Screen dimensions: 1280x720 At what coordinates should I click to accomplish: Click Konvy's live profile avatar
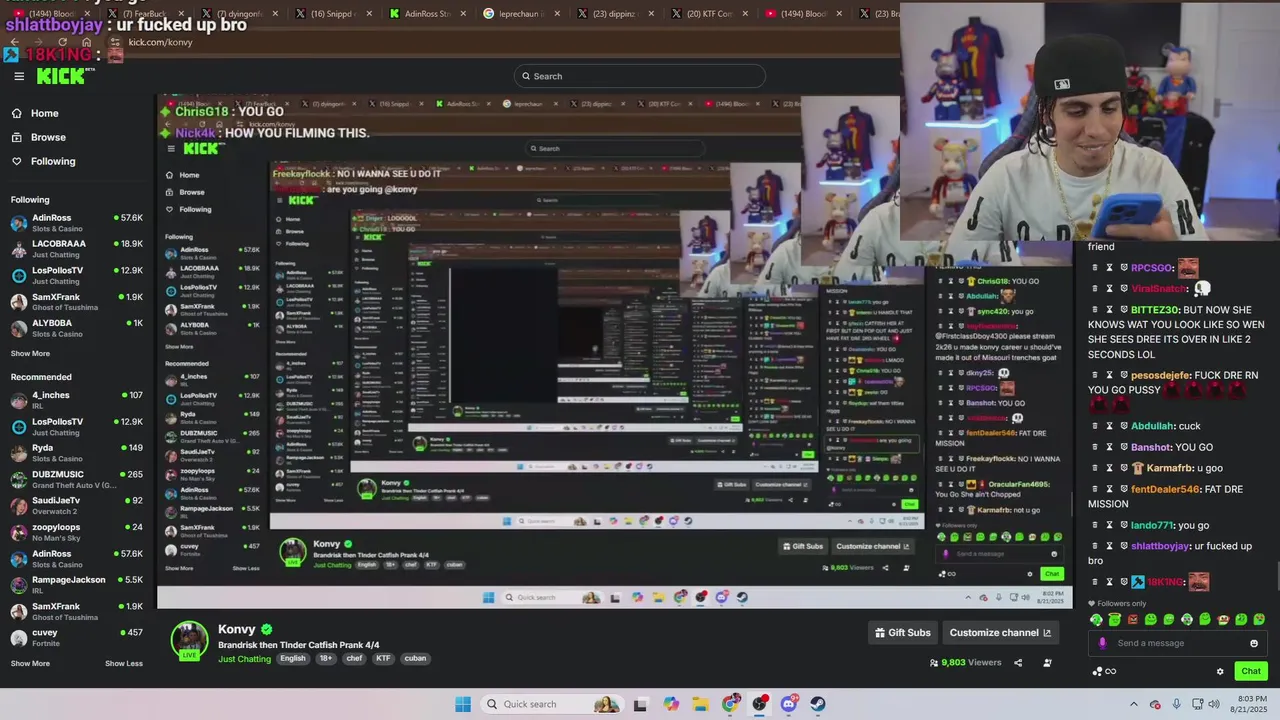(x=189, y=641)
